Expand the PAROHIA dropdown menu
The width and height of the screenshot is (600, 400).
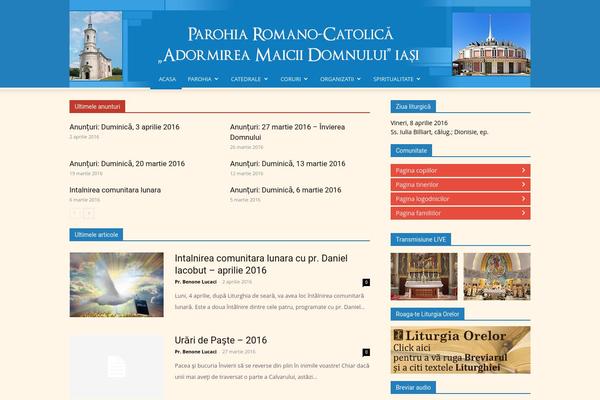(202, 78)
